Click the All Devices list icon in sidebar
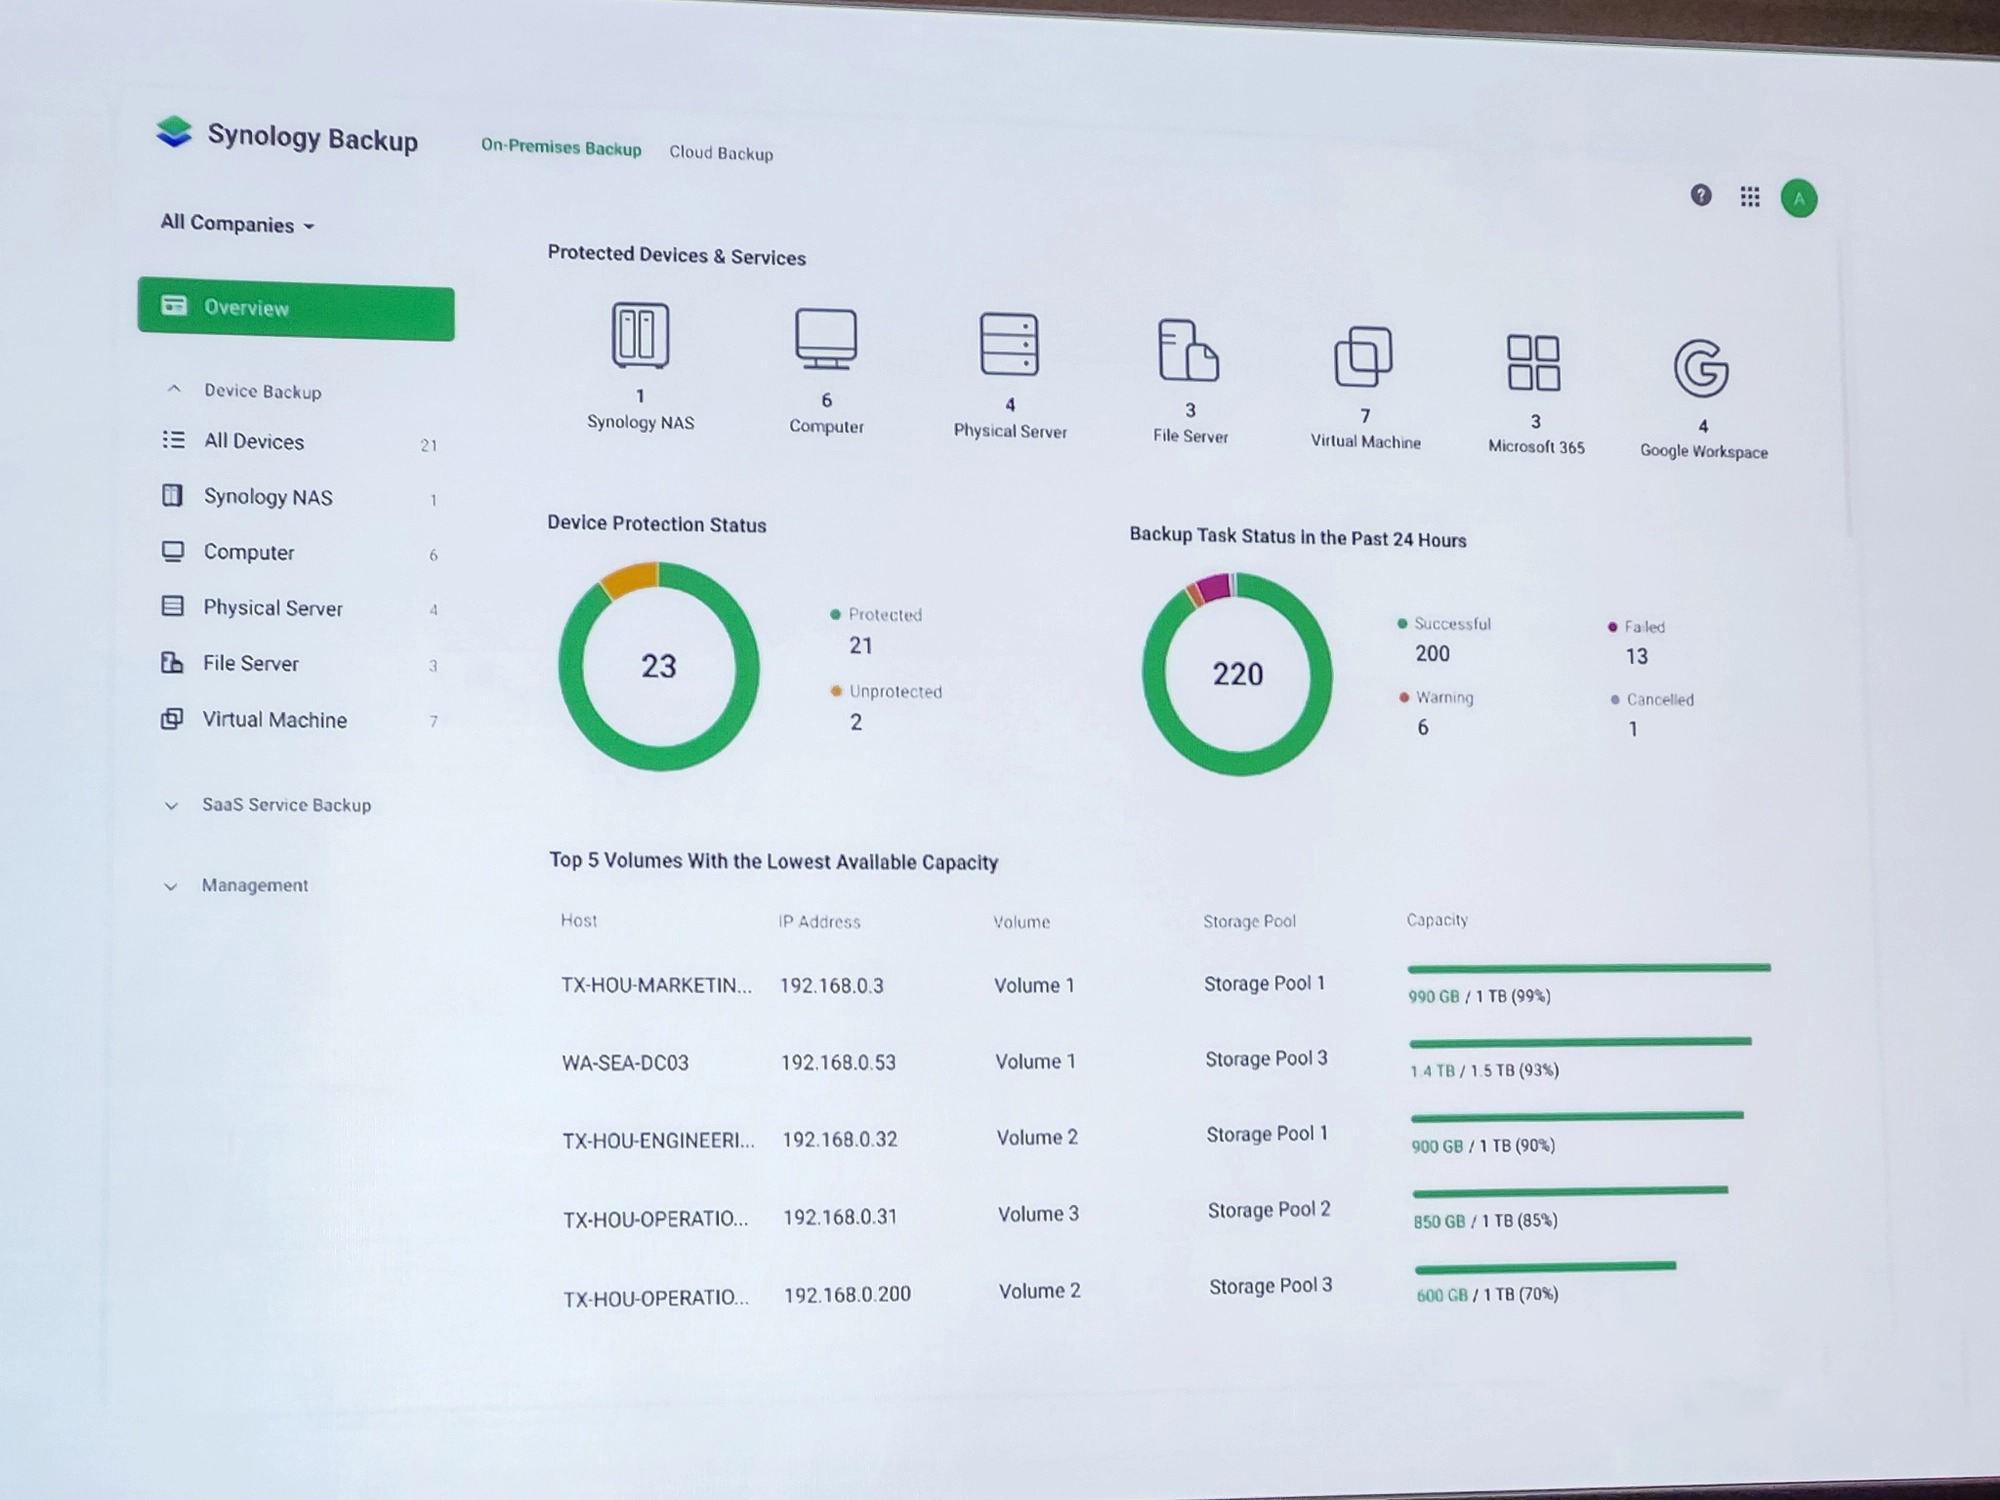This screenshot has height=1500, width=2000. pyautogui.click(x=174, y=440)
